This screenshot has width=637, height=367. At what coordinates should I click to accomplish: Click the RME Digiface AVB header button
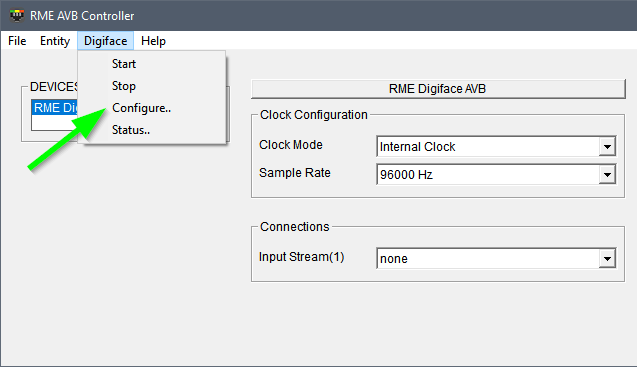(438, 89)
